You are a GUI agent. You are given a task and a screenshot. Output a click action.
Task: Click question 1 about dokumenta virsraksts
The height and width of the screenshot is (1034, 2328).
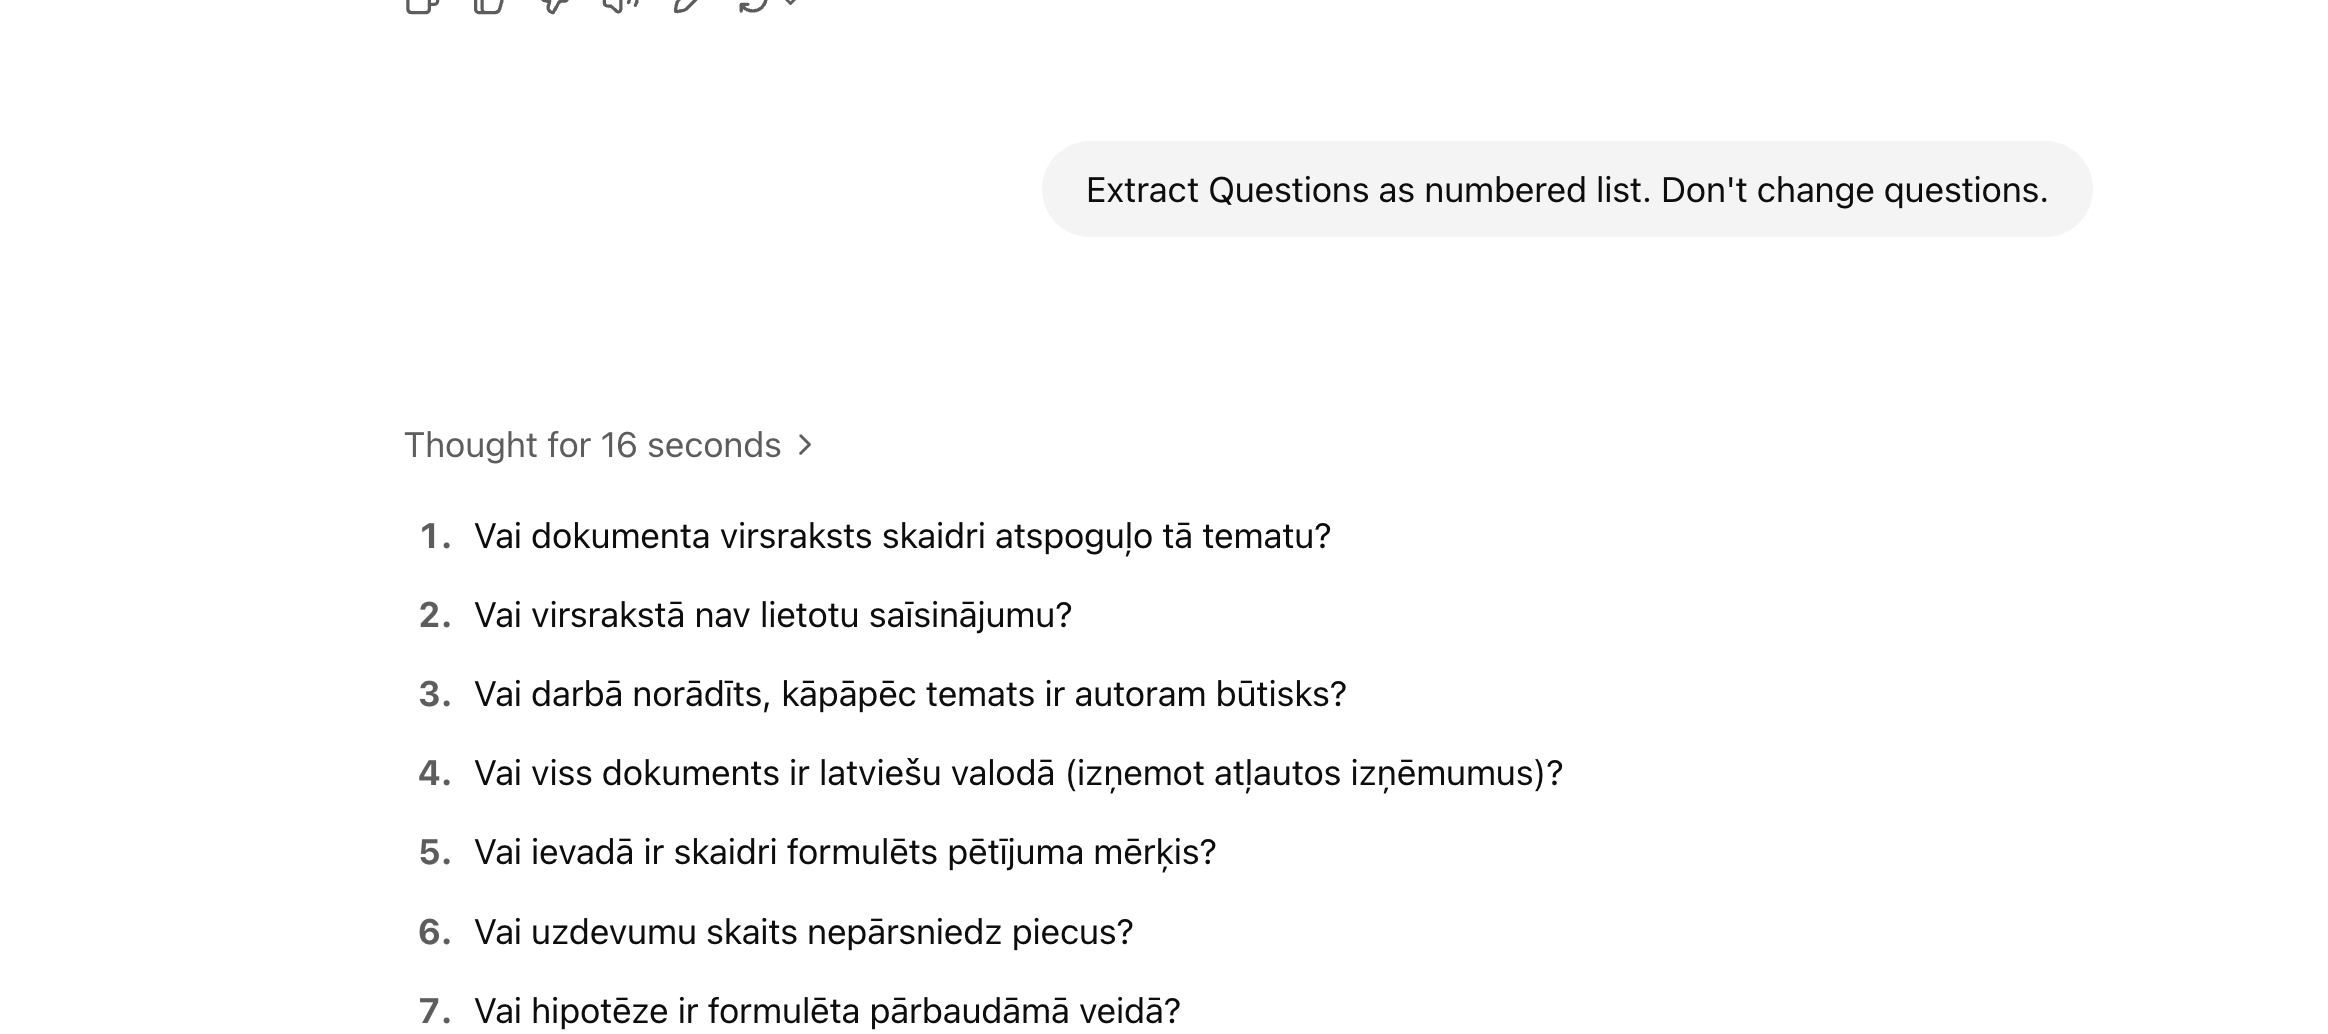click(902, 537)
